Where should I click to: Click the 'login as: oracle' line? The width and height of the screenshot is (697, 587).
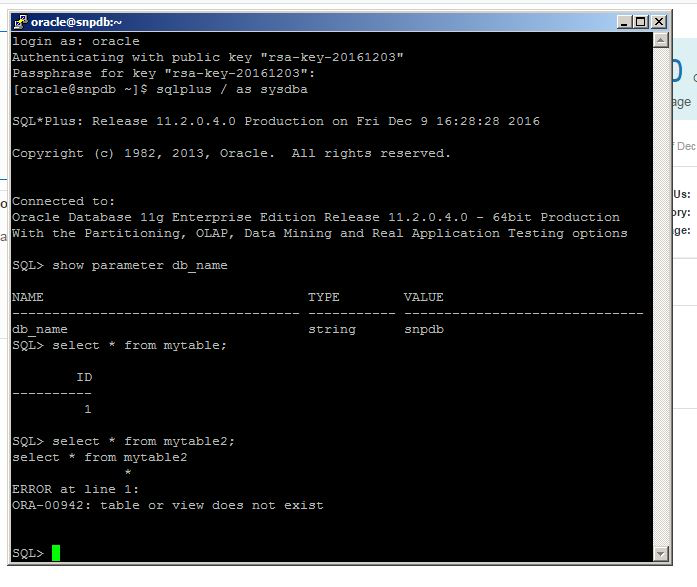point(76,41)
